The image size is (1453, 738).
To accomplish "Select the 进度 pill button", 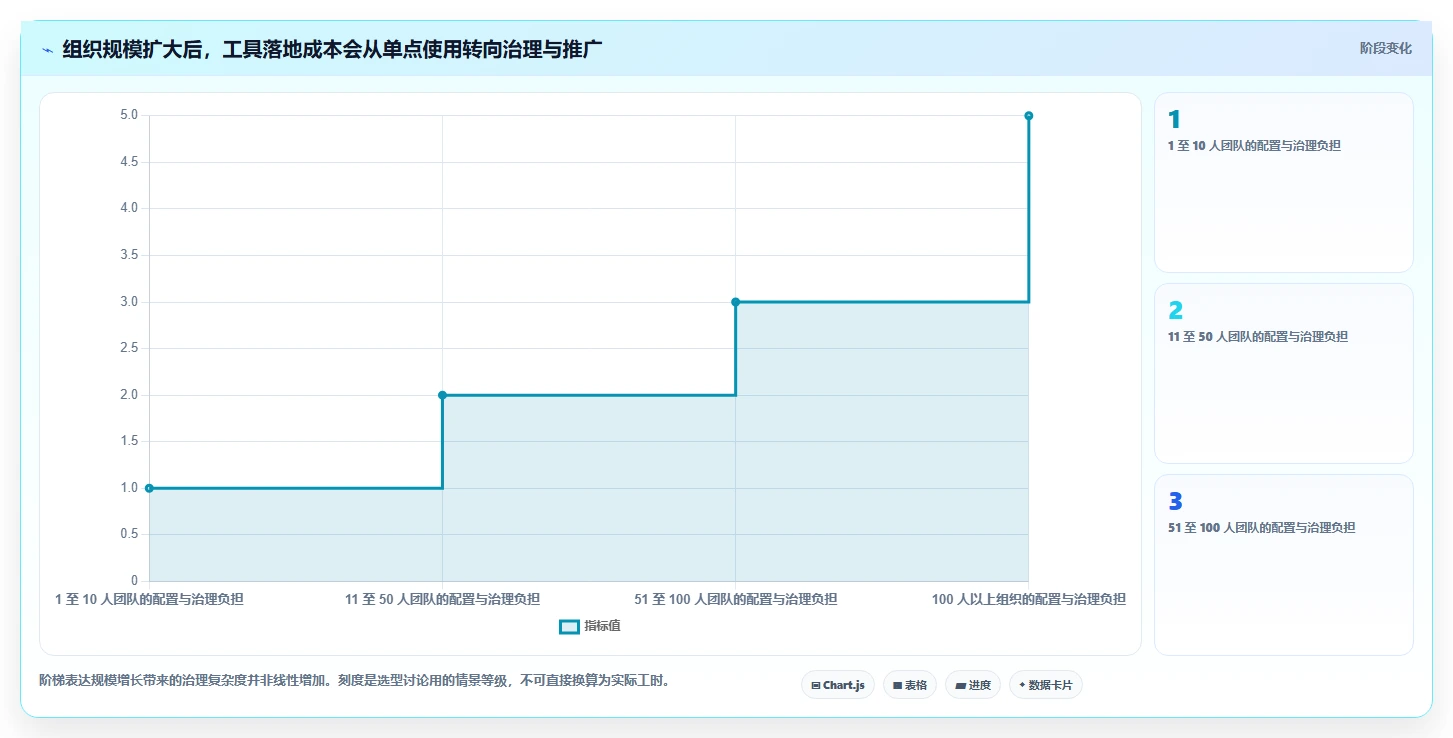I will pos(972,685).
